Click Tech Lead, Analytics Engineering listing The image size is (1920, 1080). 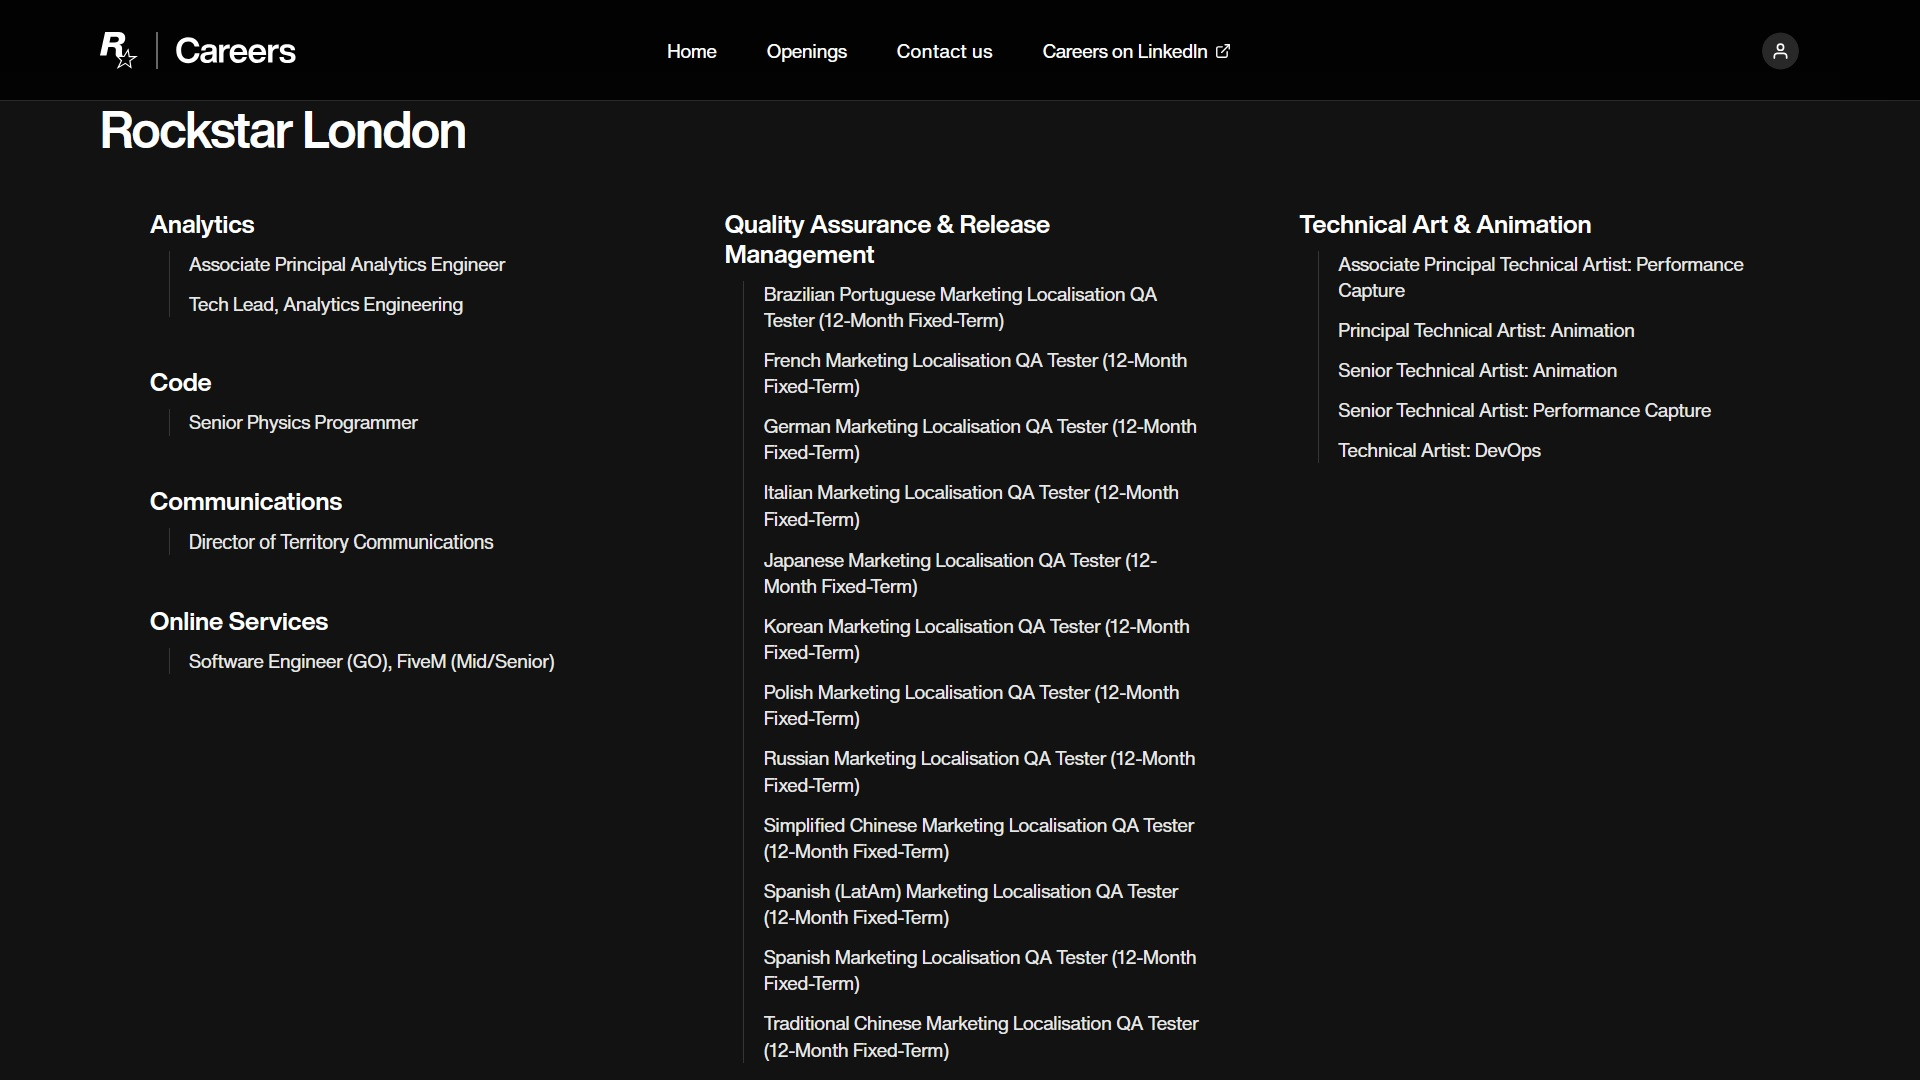(325, 304)
